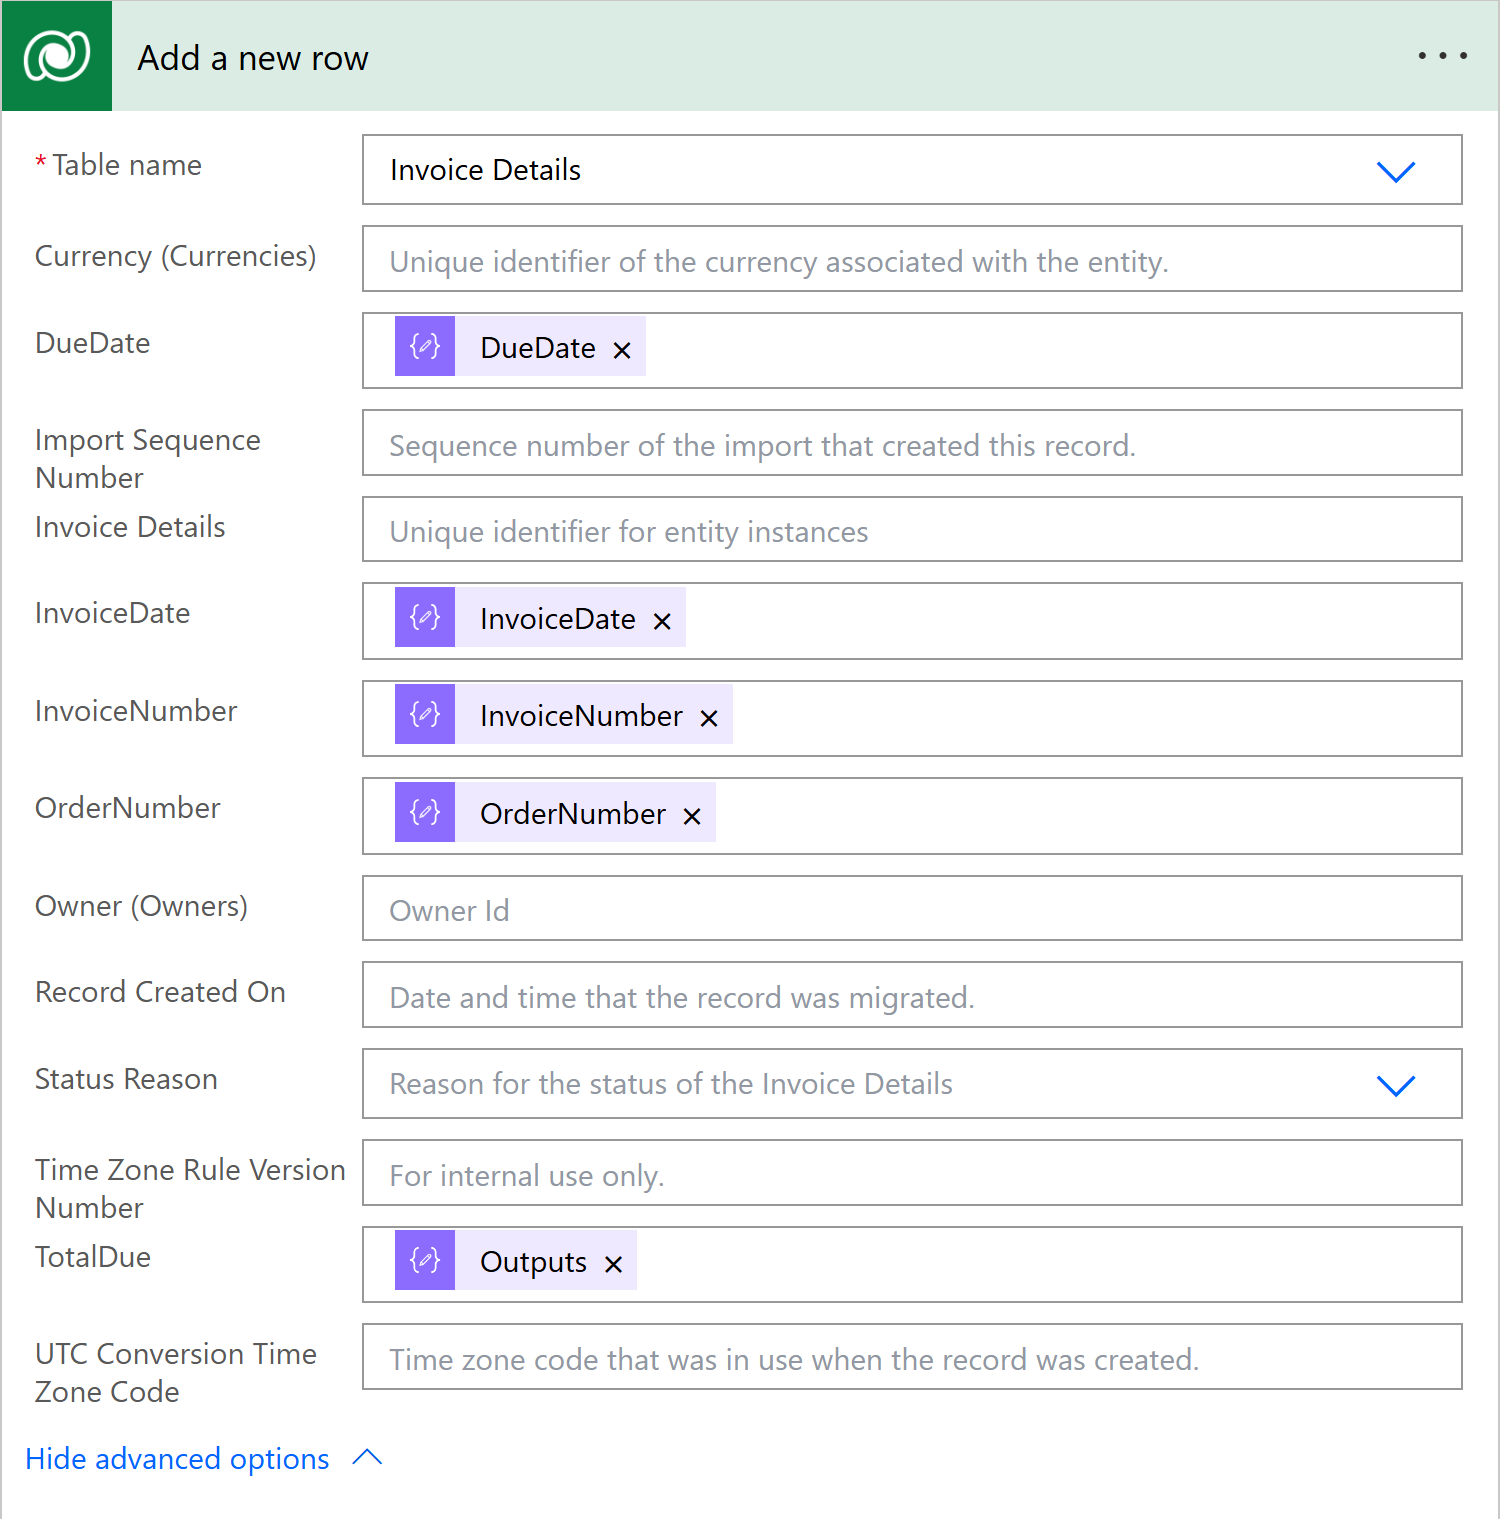Click the Hide advanced options link
Image resolution: width=1500 pixels, height=1519 pixels.
177,1459
